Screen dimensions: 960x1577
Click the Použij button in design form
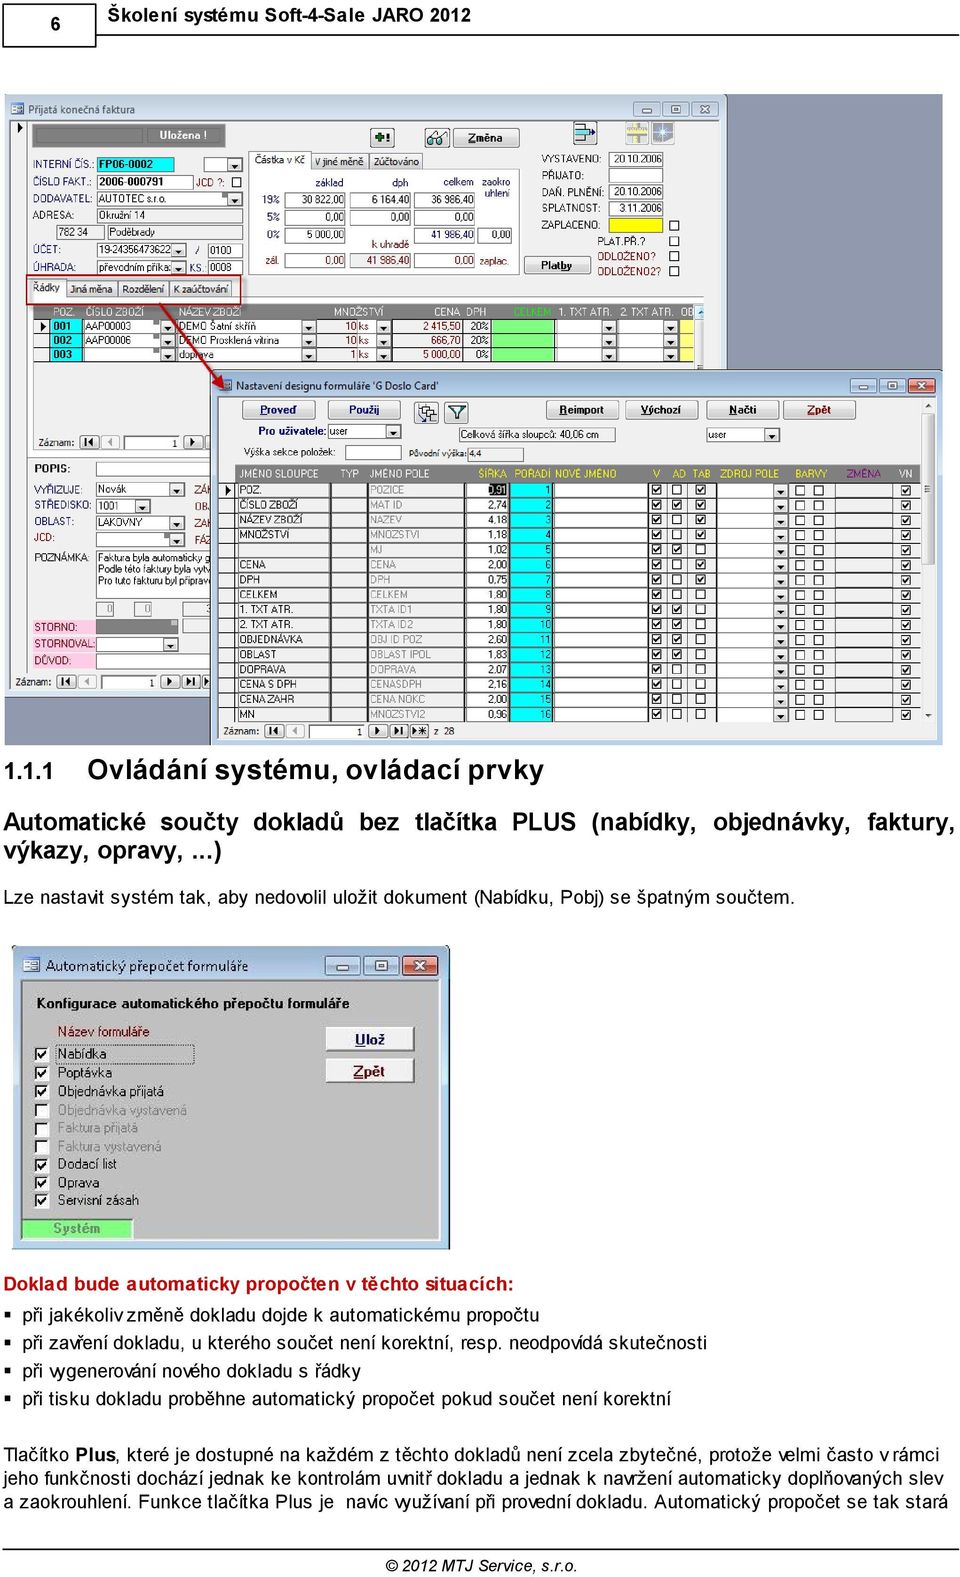364,410
